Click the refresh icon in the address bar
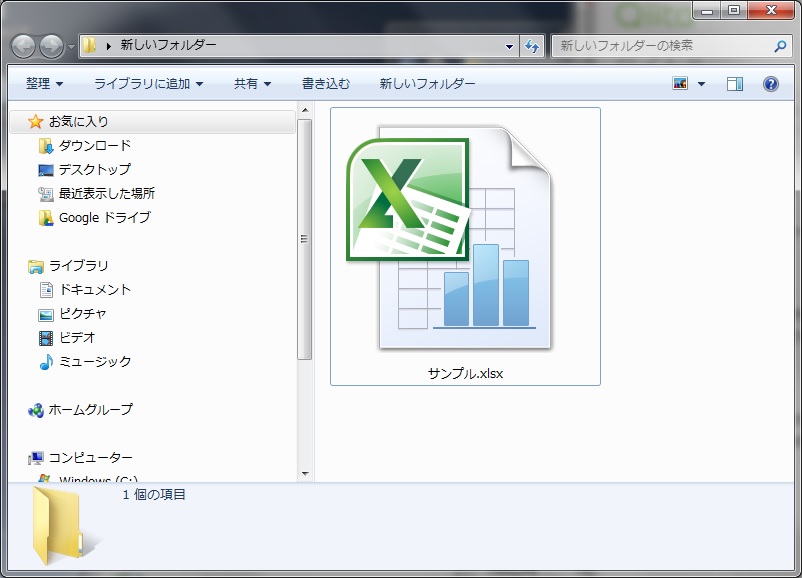802x578 pixels. [x=533, y=46]
